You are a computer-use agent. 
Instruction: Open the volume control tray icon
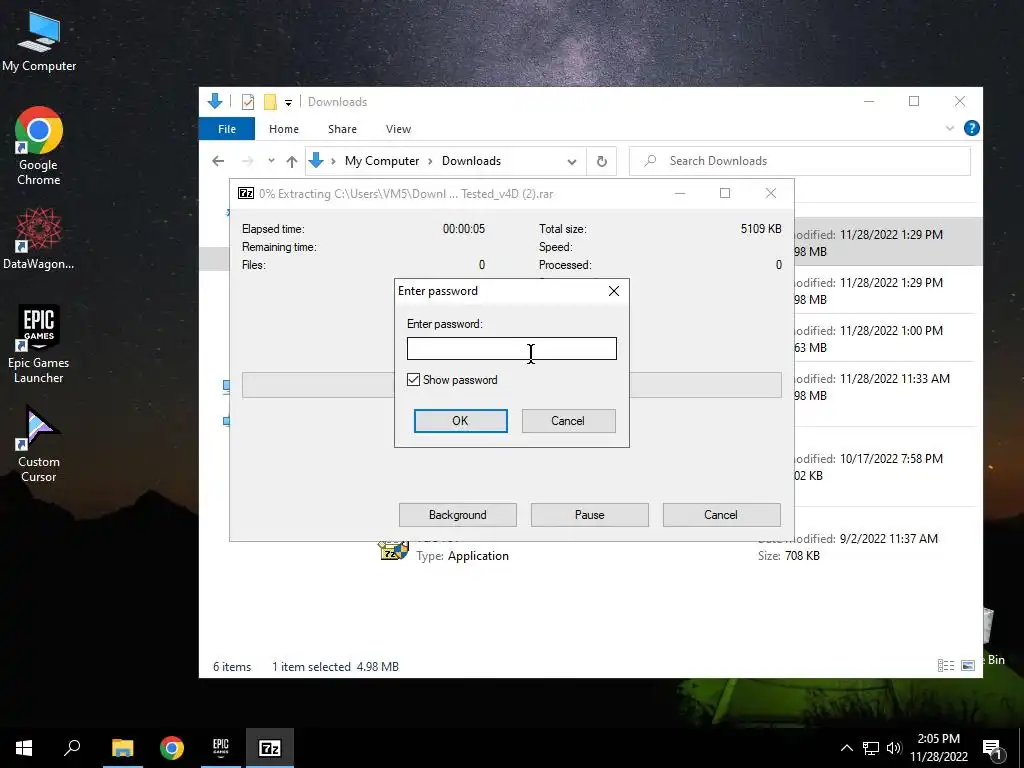point(894,748)
